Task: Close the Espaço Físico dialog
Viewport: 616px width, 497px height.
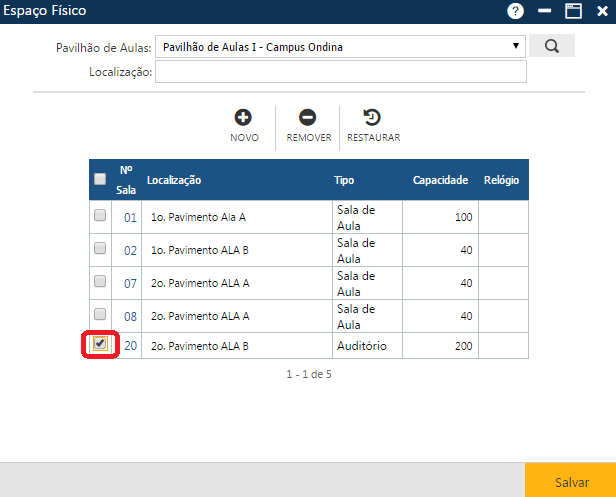Action: click(x=601, y=11)
